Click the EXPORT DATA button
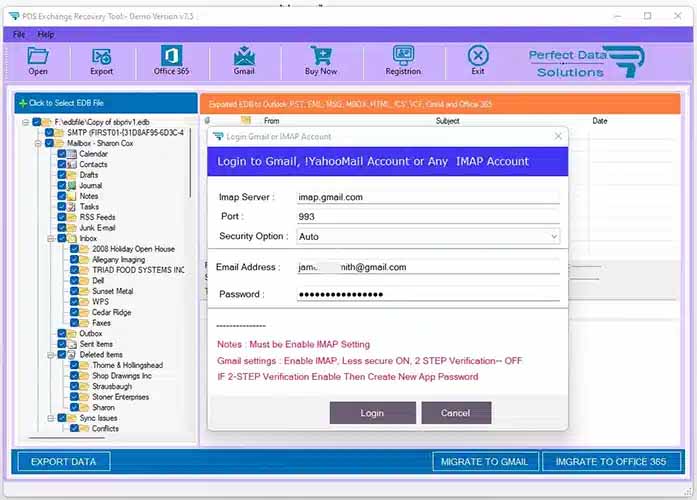Viewport: 697px width, 500px height. tap(64, 462)
